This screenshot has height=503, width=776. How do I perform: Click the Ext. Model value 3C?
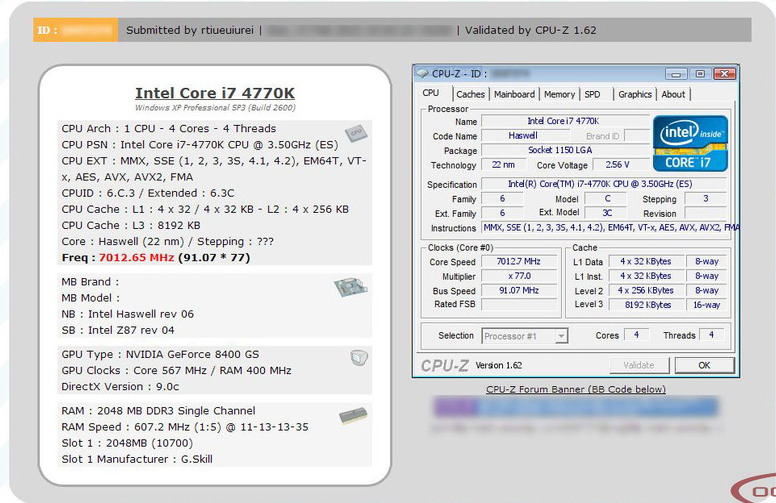point(607,213)
